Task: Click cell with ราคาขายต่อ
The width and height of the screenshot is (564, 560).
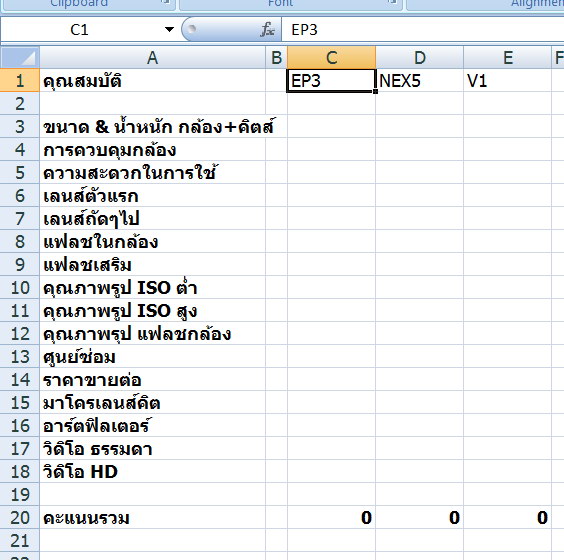Action: pos(152,380)
